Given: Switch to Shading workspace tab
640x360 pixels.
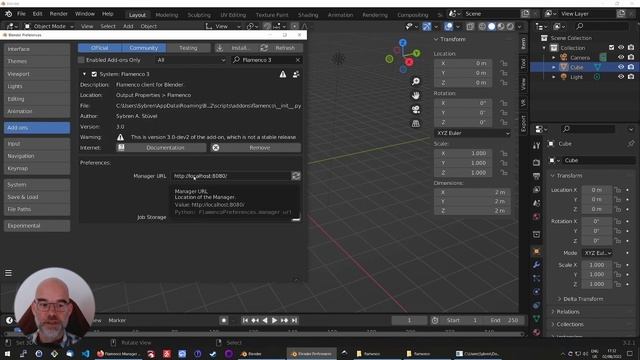Looking at the screenshot, I should pyautogui.click(x=308, y=15).
